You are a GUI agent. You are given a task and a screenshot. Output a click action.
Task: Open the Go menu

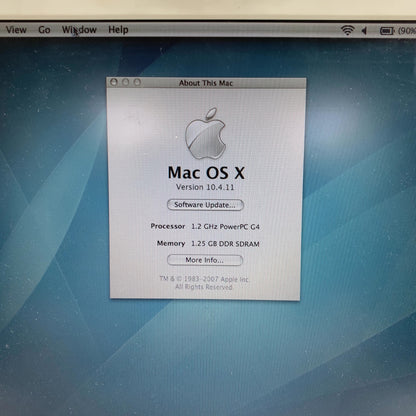tap(44, 30)
